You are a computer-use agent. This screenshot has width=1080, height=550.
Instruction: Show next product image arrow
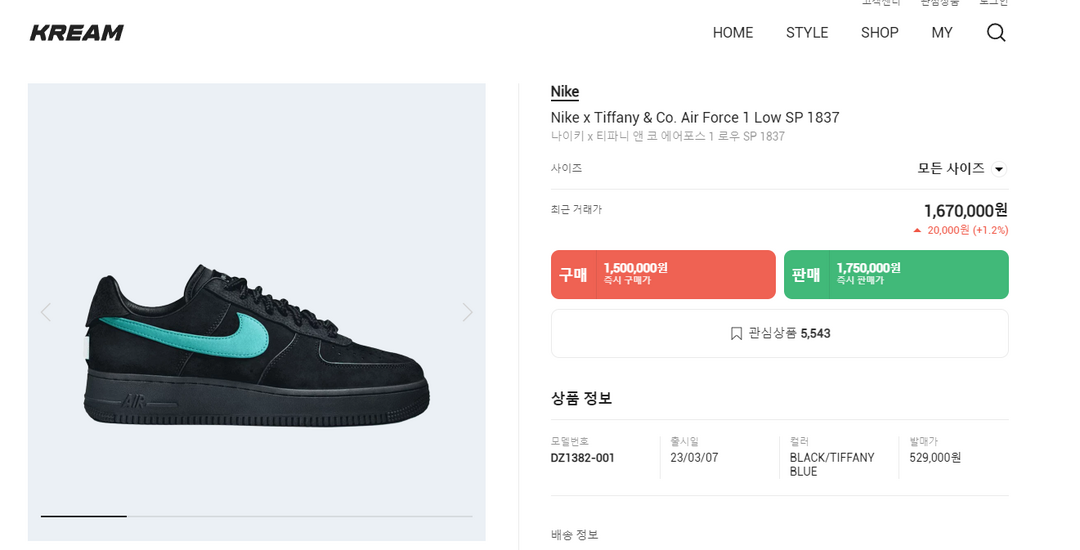pos(467,312)
